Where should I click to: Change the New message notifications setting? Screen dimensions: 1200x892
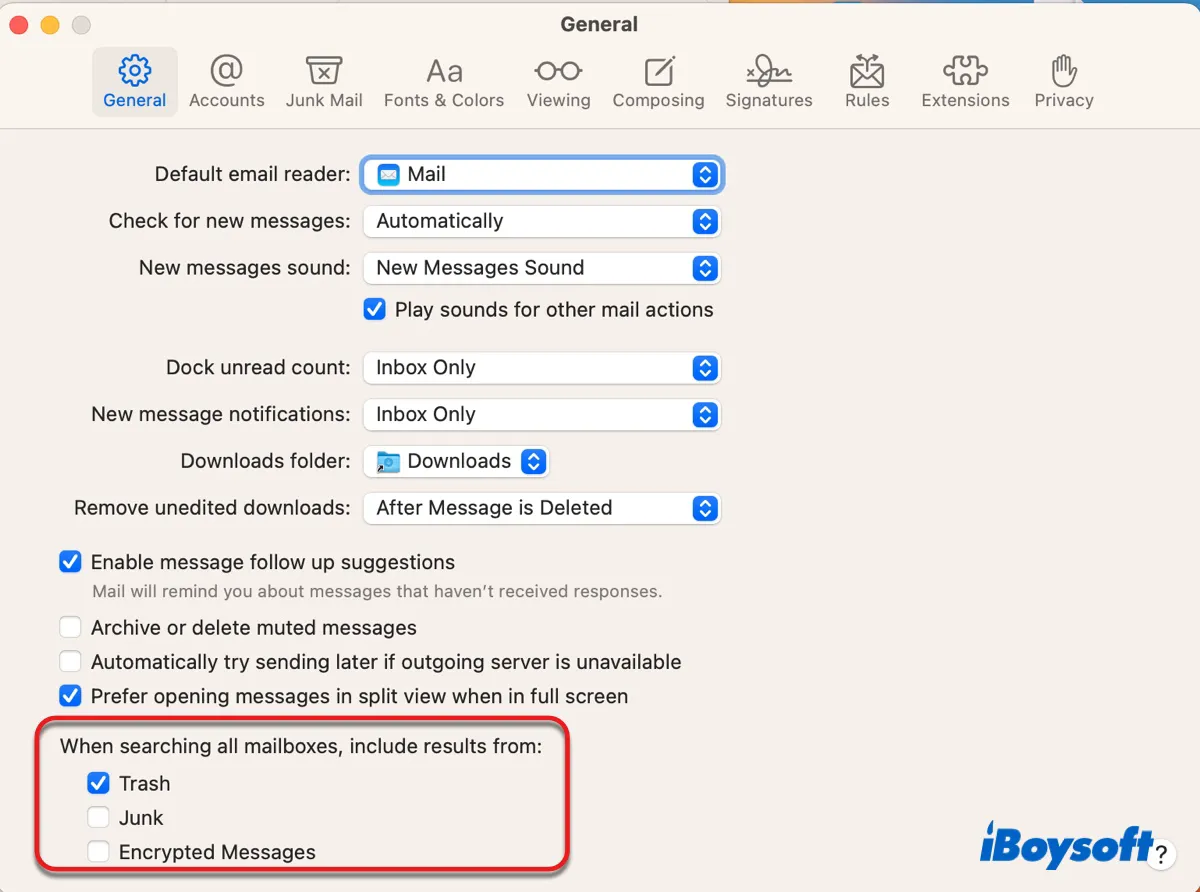point(541,414)
